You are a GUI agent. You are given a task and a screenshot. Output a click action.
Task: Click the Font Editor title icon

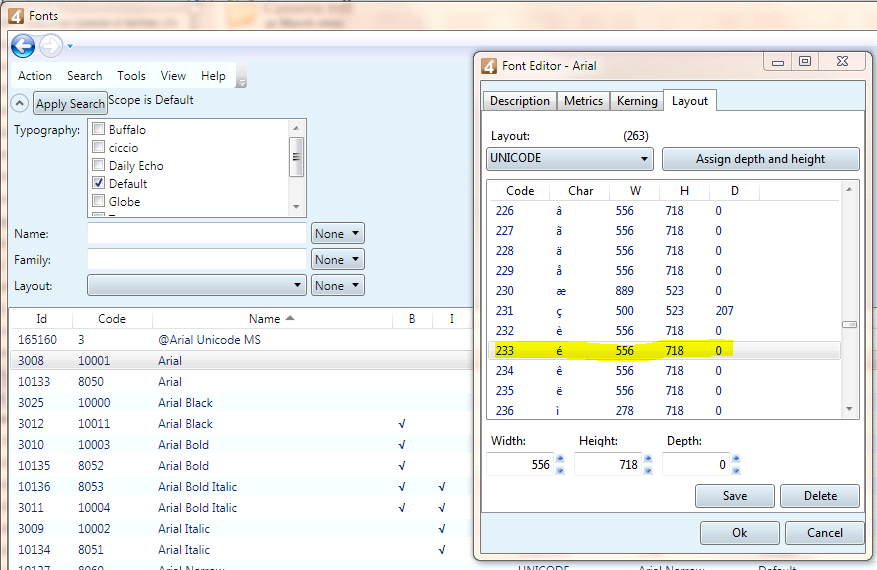coord(489,66)
